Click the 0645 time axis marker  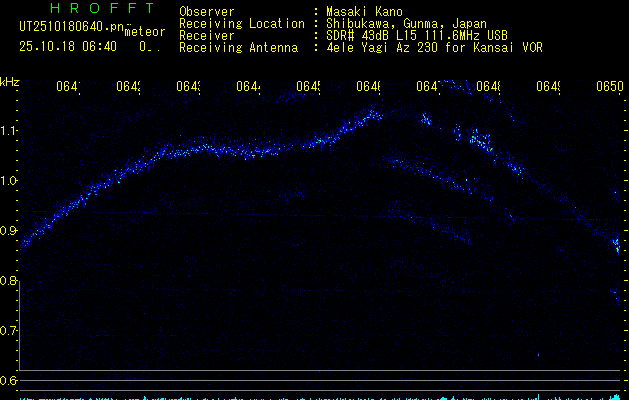(308, 86)
